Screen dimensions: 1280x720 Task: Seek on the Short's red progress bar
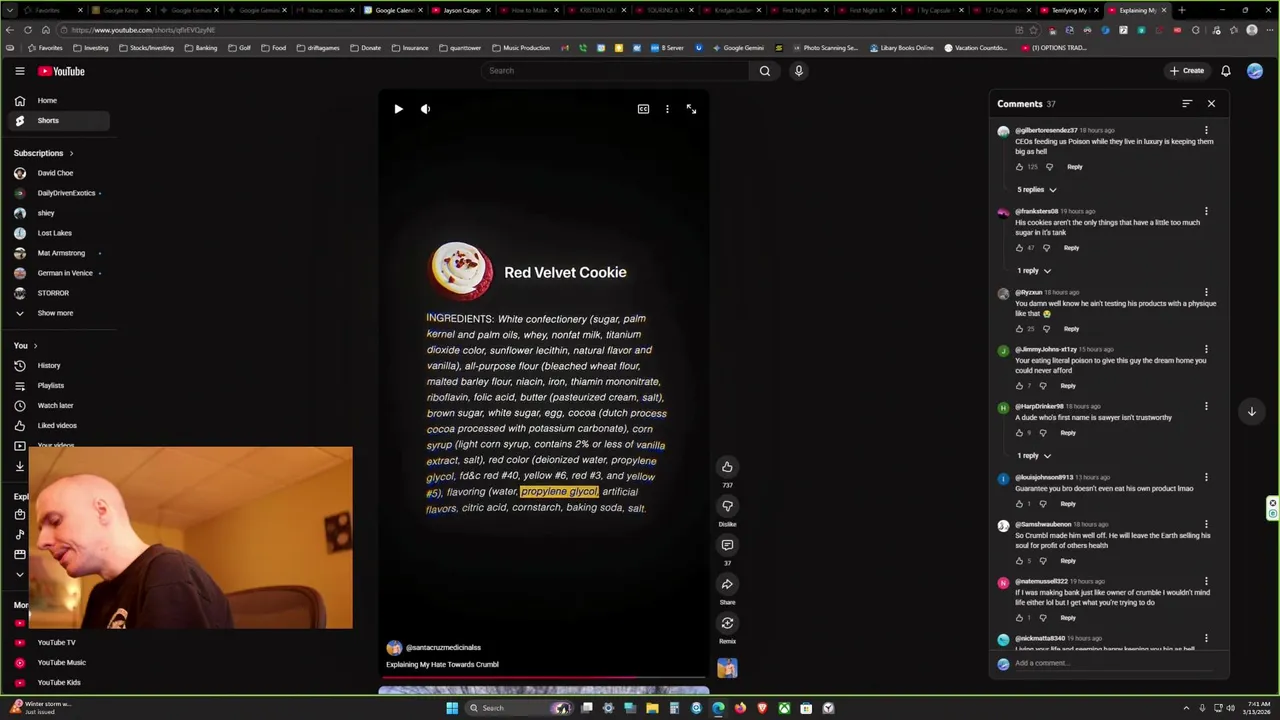click(x=543, y=679)
